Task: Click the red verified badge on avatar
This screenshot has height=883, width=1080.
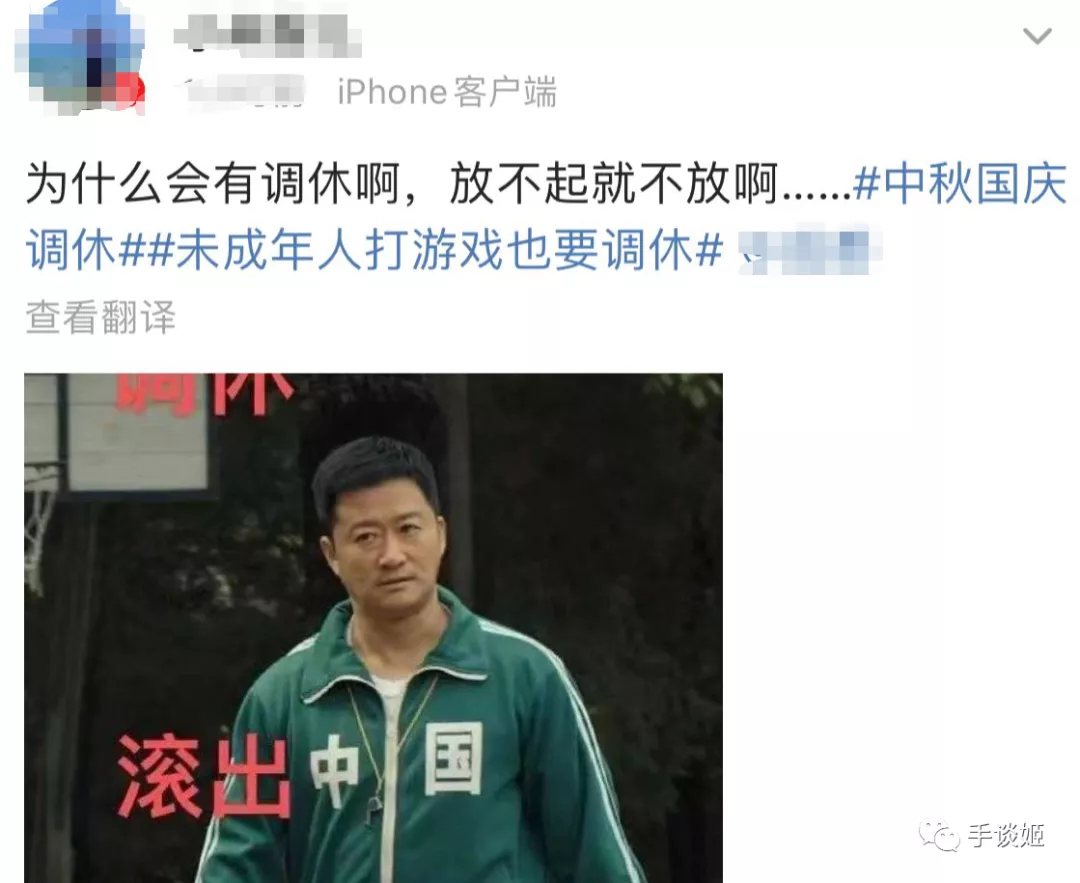Action: 131,93
